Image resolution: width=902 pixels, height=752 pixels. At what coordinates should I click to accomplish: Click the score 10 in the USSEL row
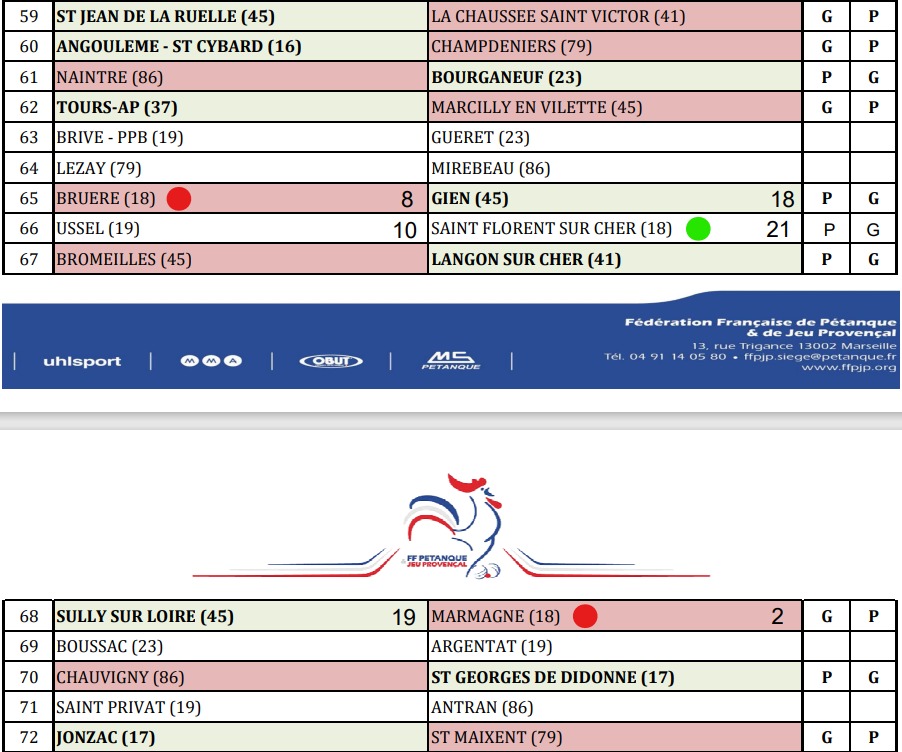click(404, 230)
